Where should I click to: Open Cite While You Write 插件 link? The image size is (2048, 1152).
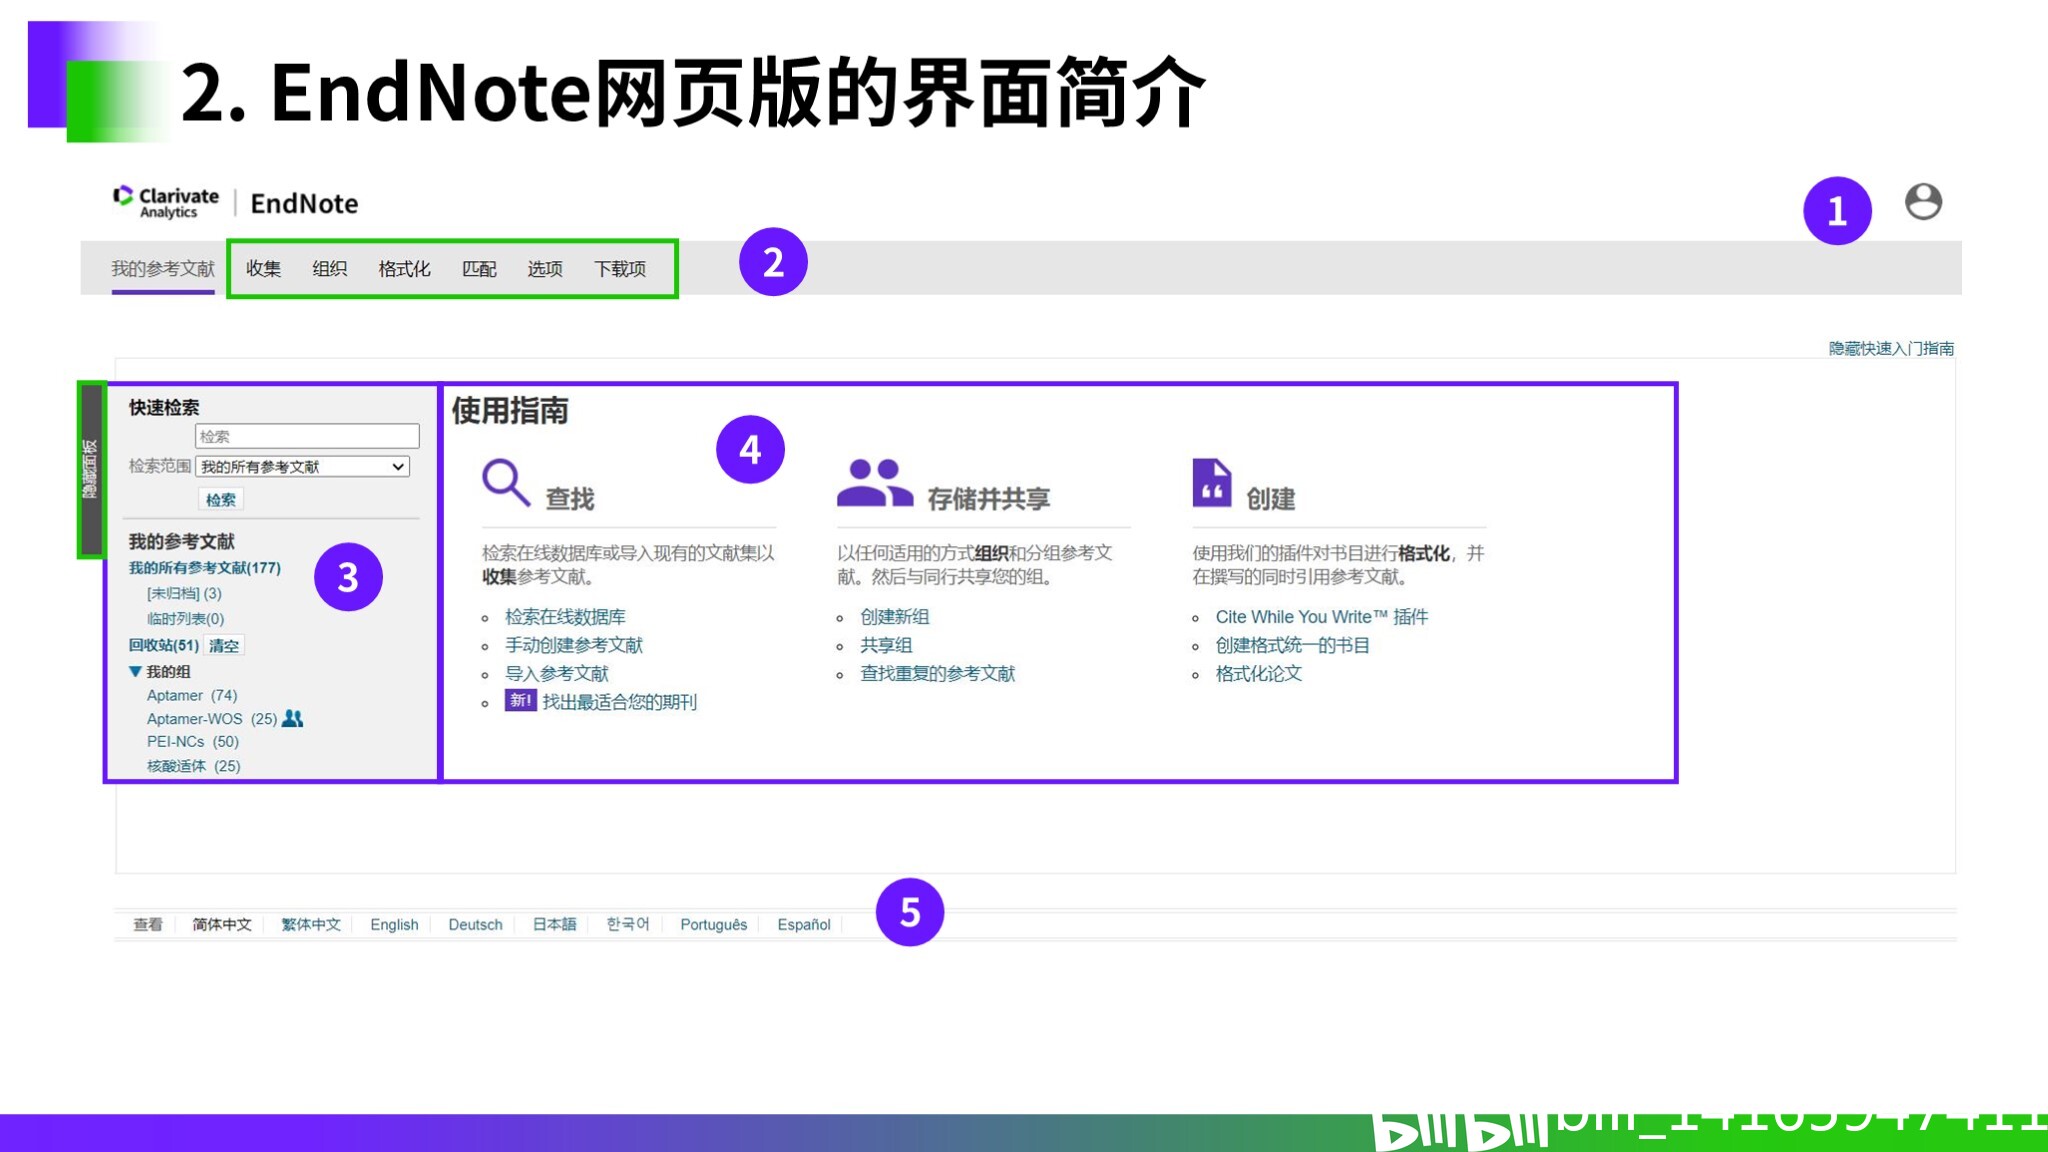(x=1321, y=616)
